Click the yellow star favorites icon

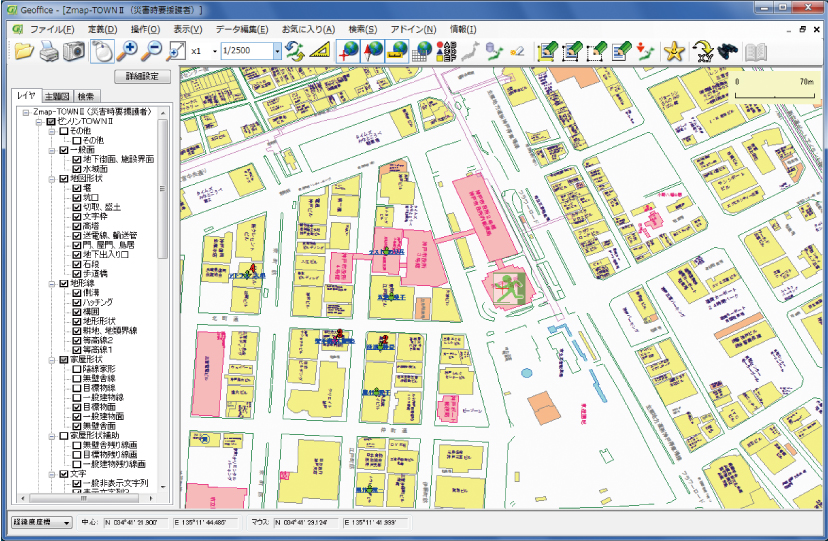[674, 51]
